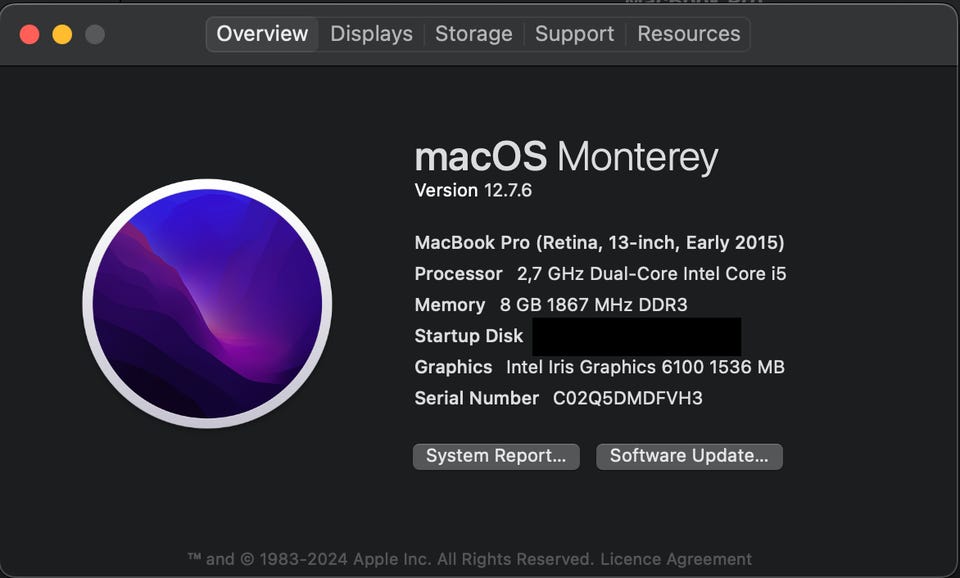Click the Startup Disk label
This screenshot has height=578, width=960.
(x=469, y=336)
